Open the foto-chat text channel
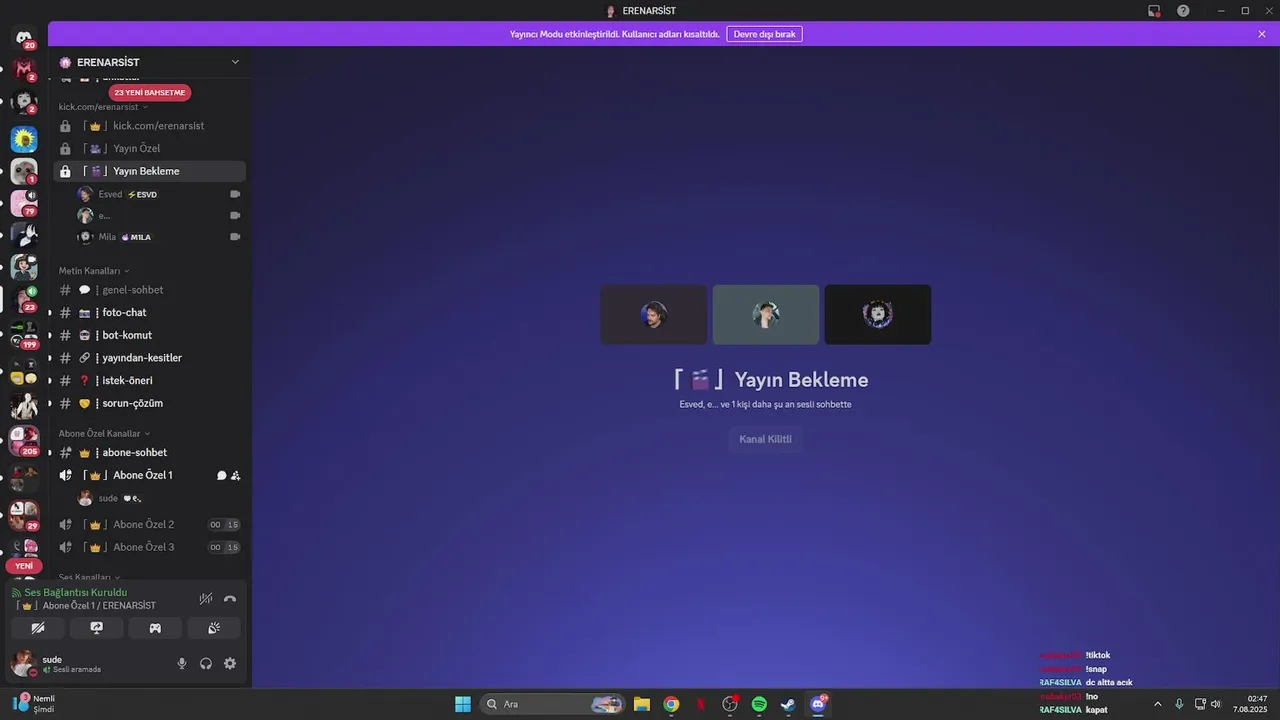 [150, 312]
